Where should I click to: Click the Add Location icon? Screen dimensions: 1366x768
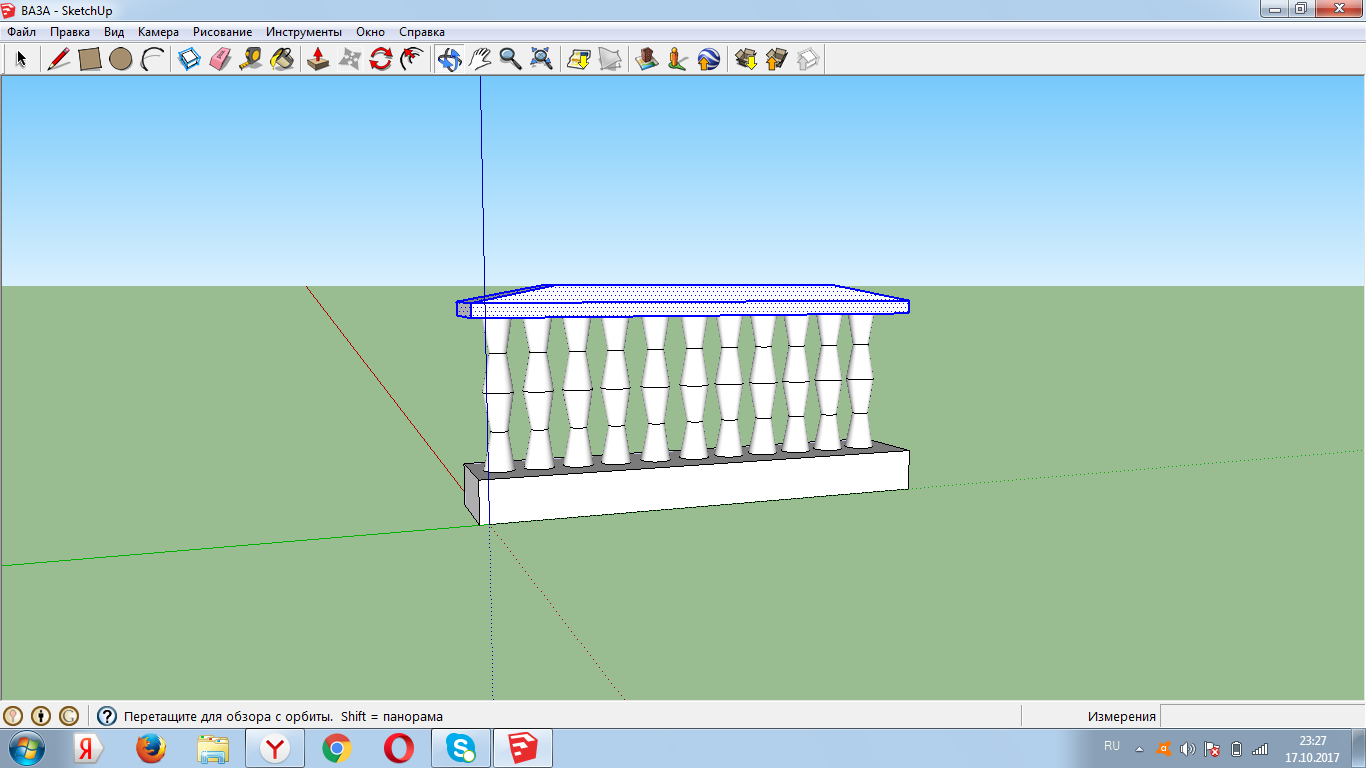coord(579,60)
